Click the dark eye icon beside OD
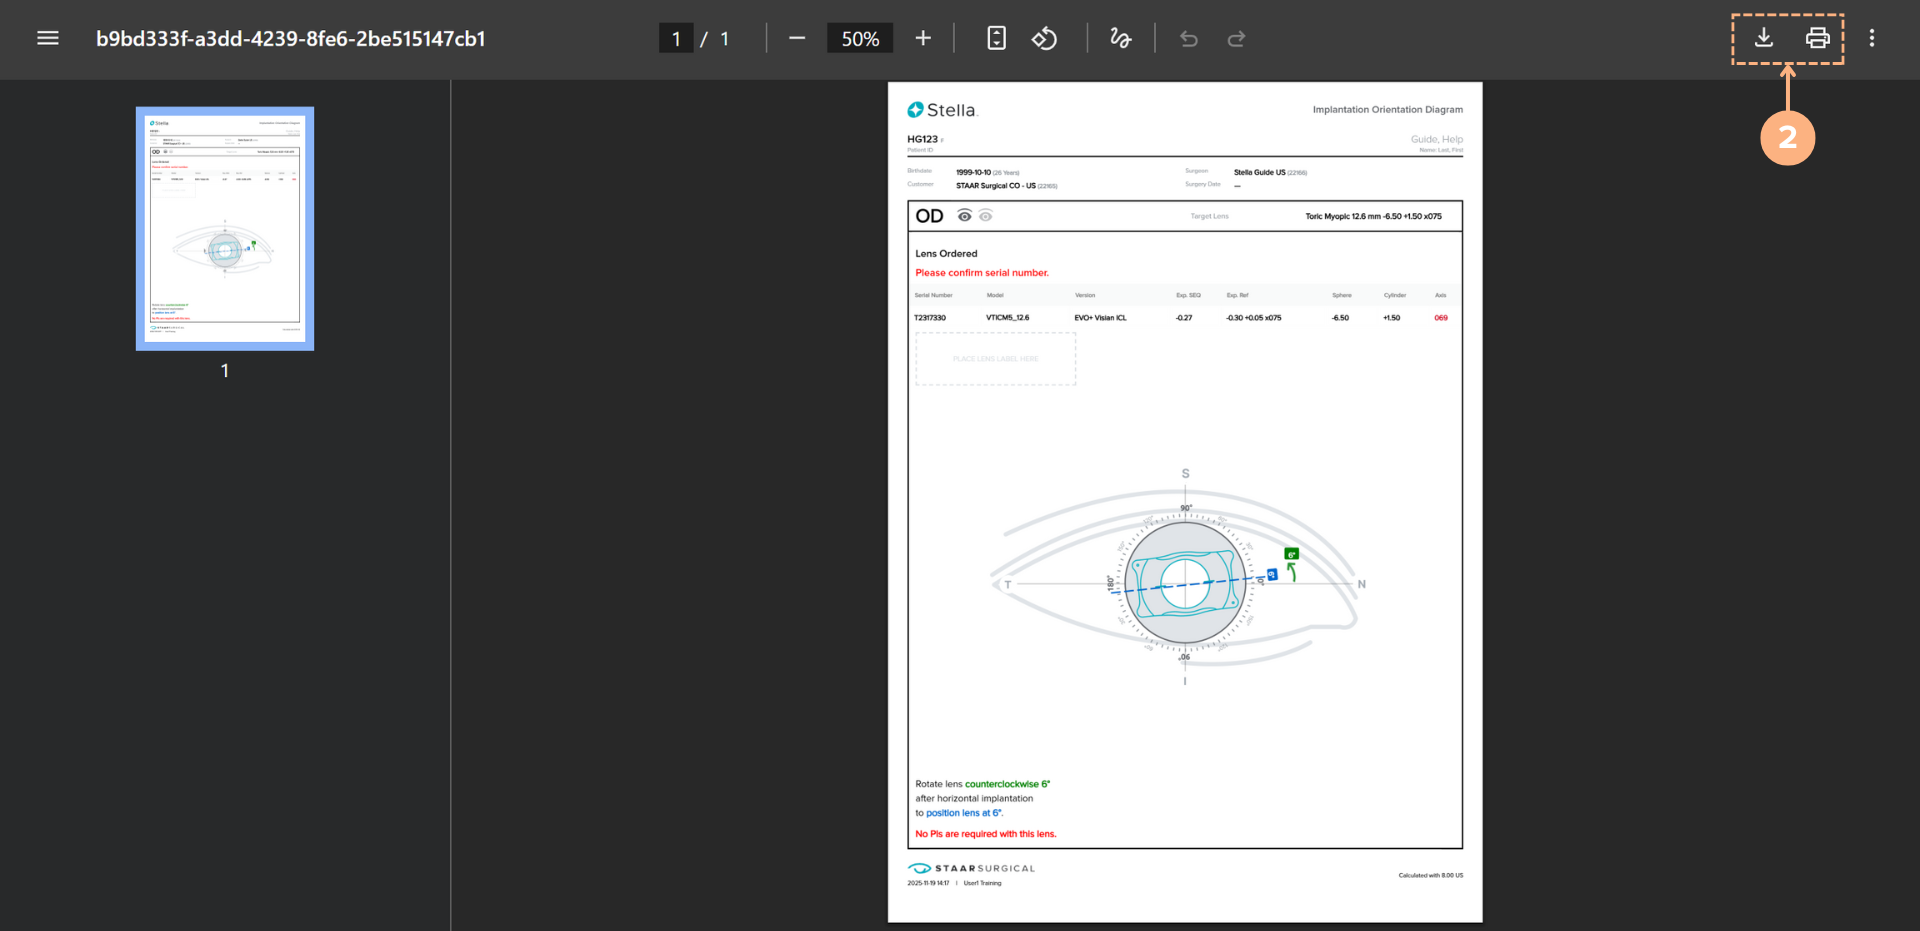 coord(964,216)
